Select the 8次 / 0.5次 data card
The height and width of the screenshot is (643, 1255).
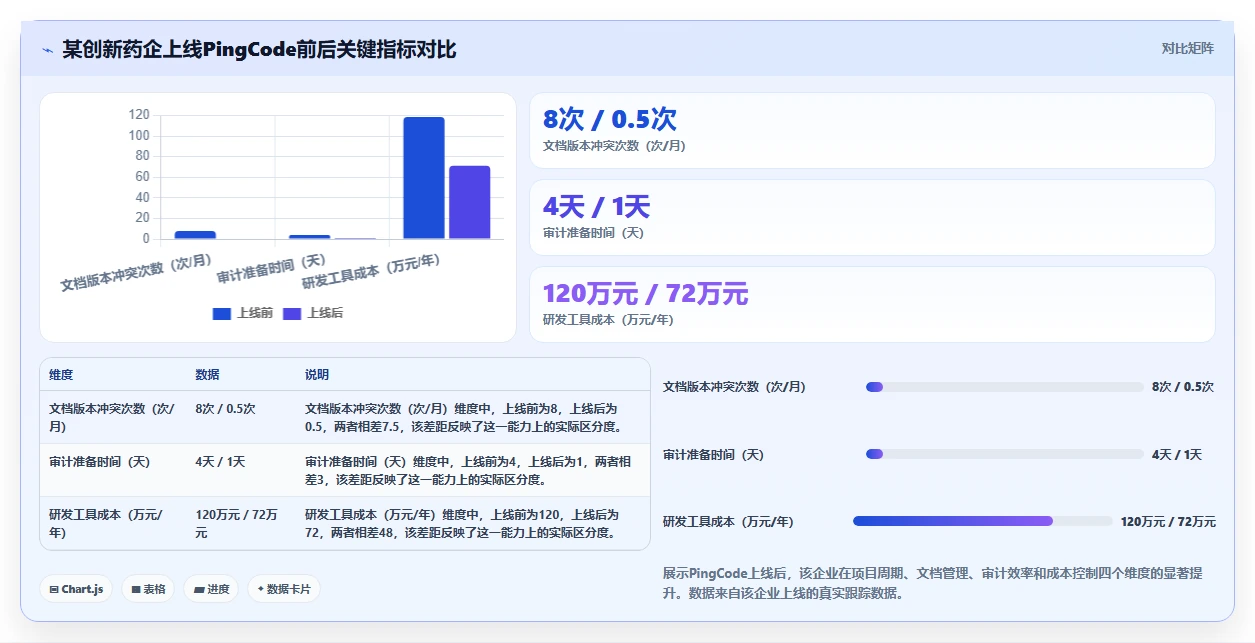click(x=872, y=130)
